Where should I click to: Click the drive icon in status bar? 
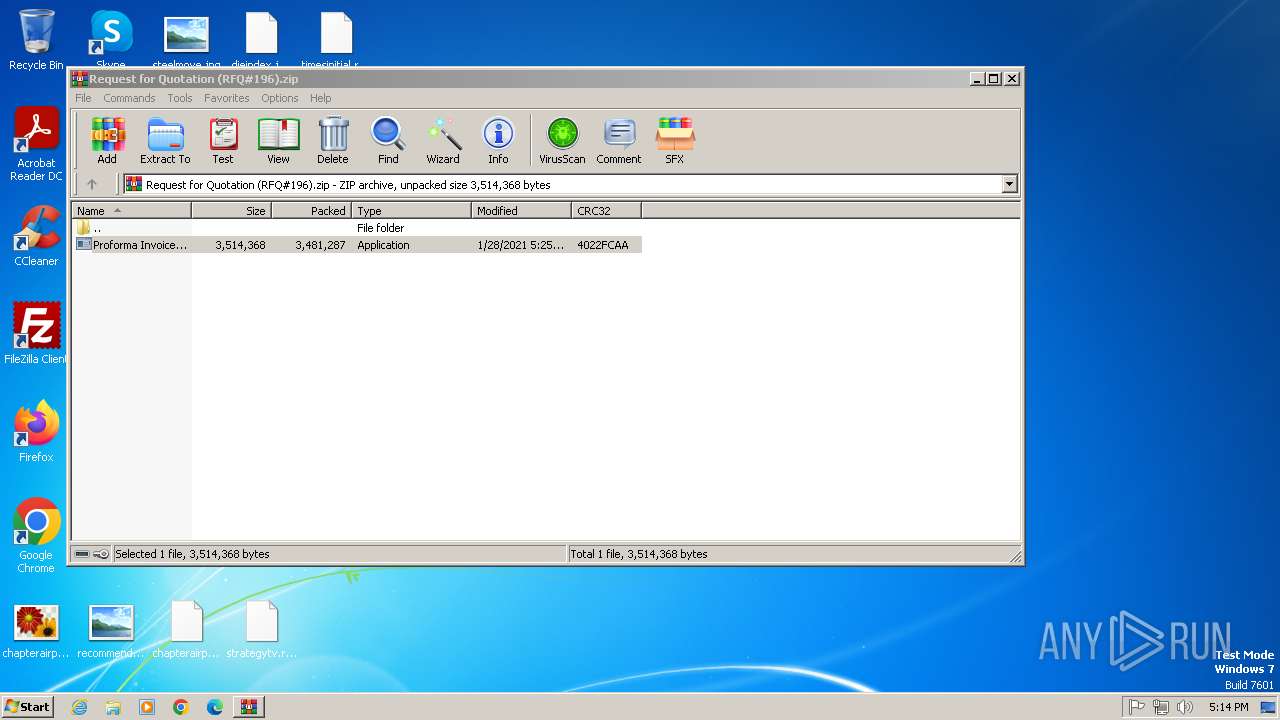pyautogui.click(x=82, y=554)
